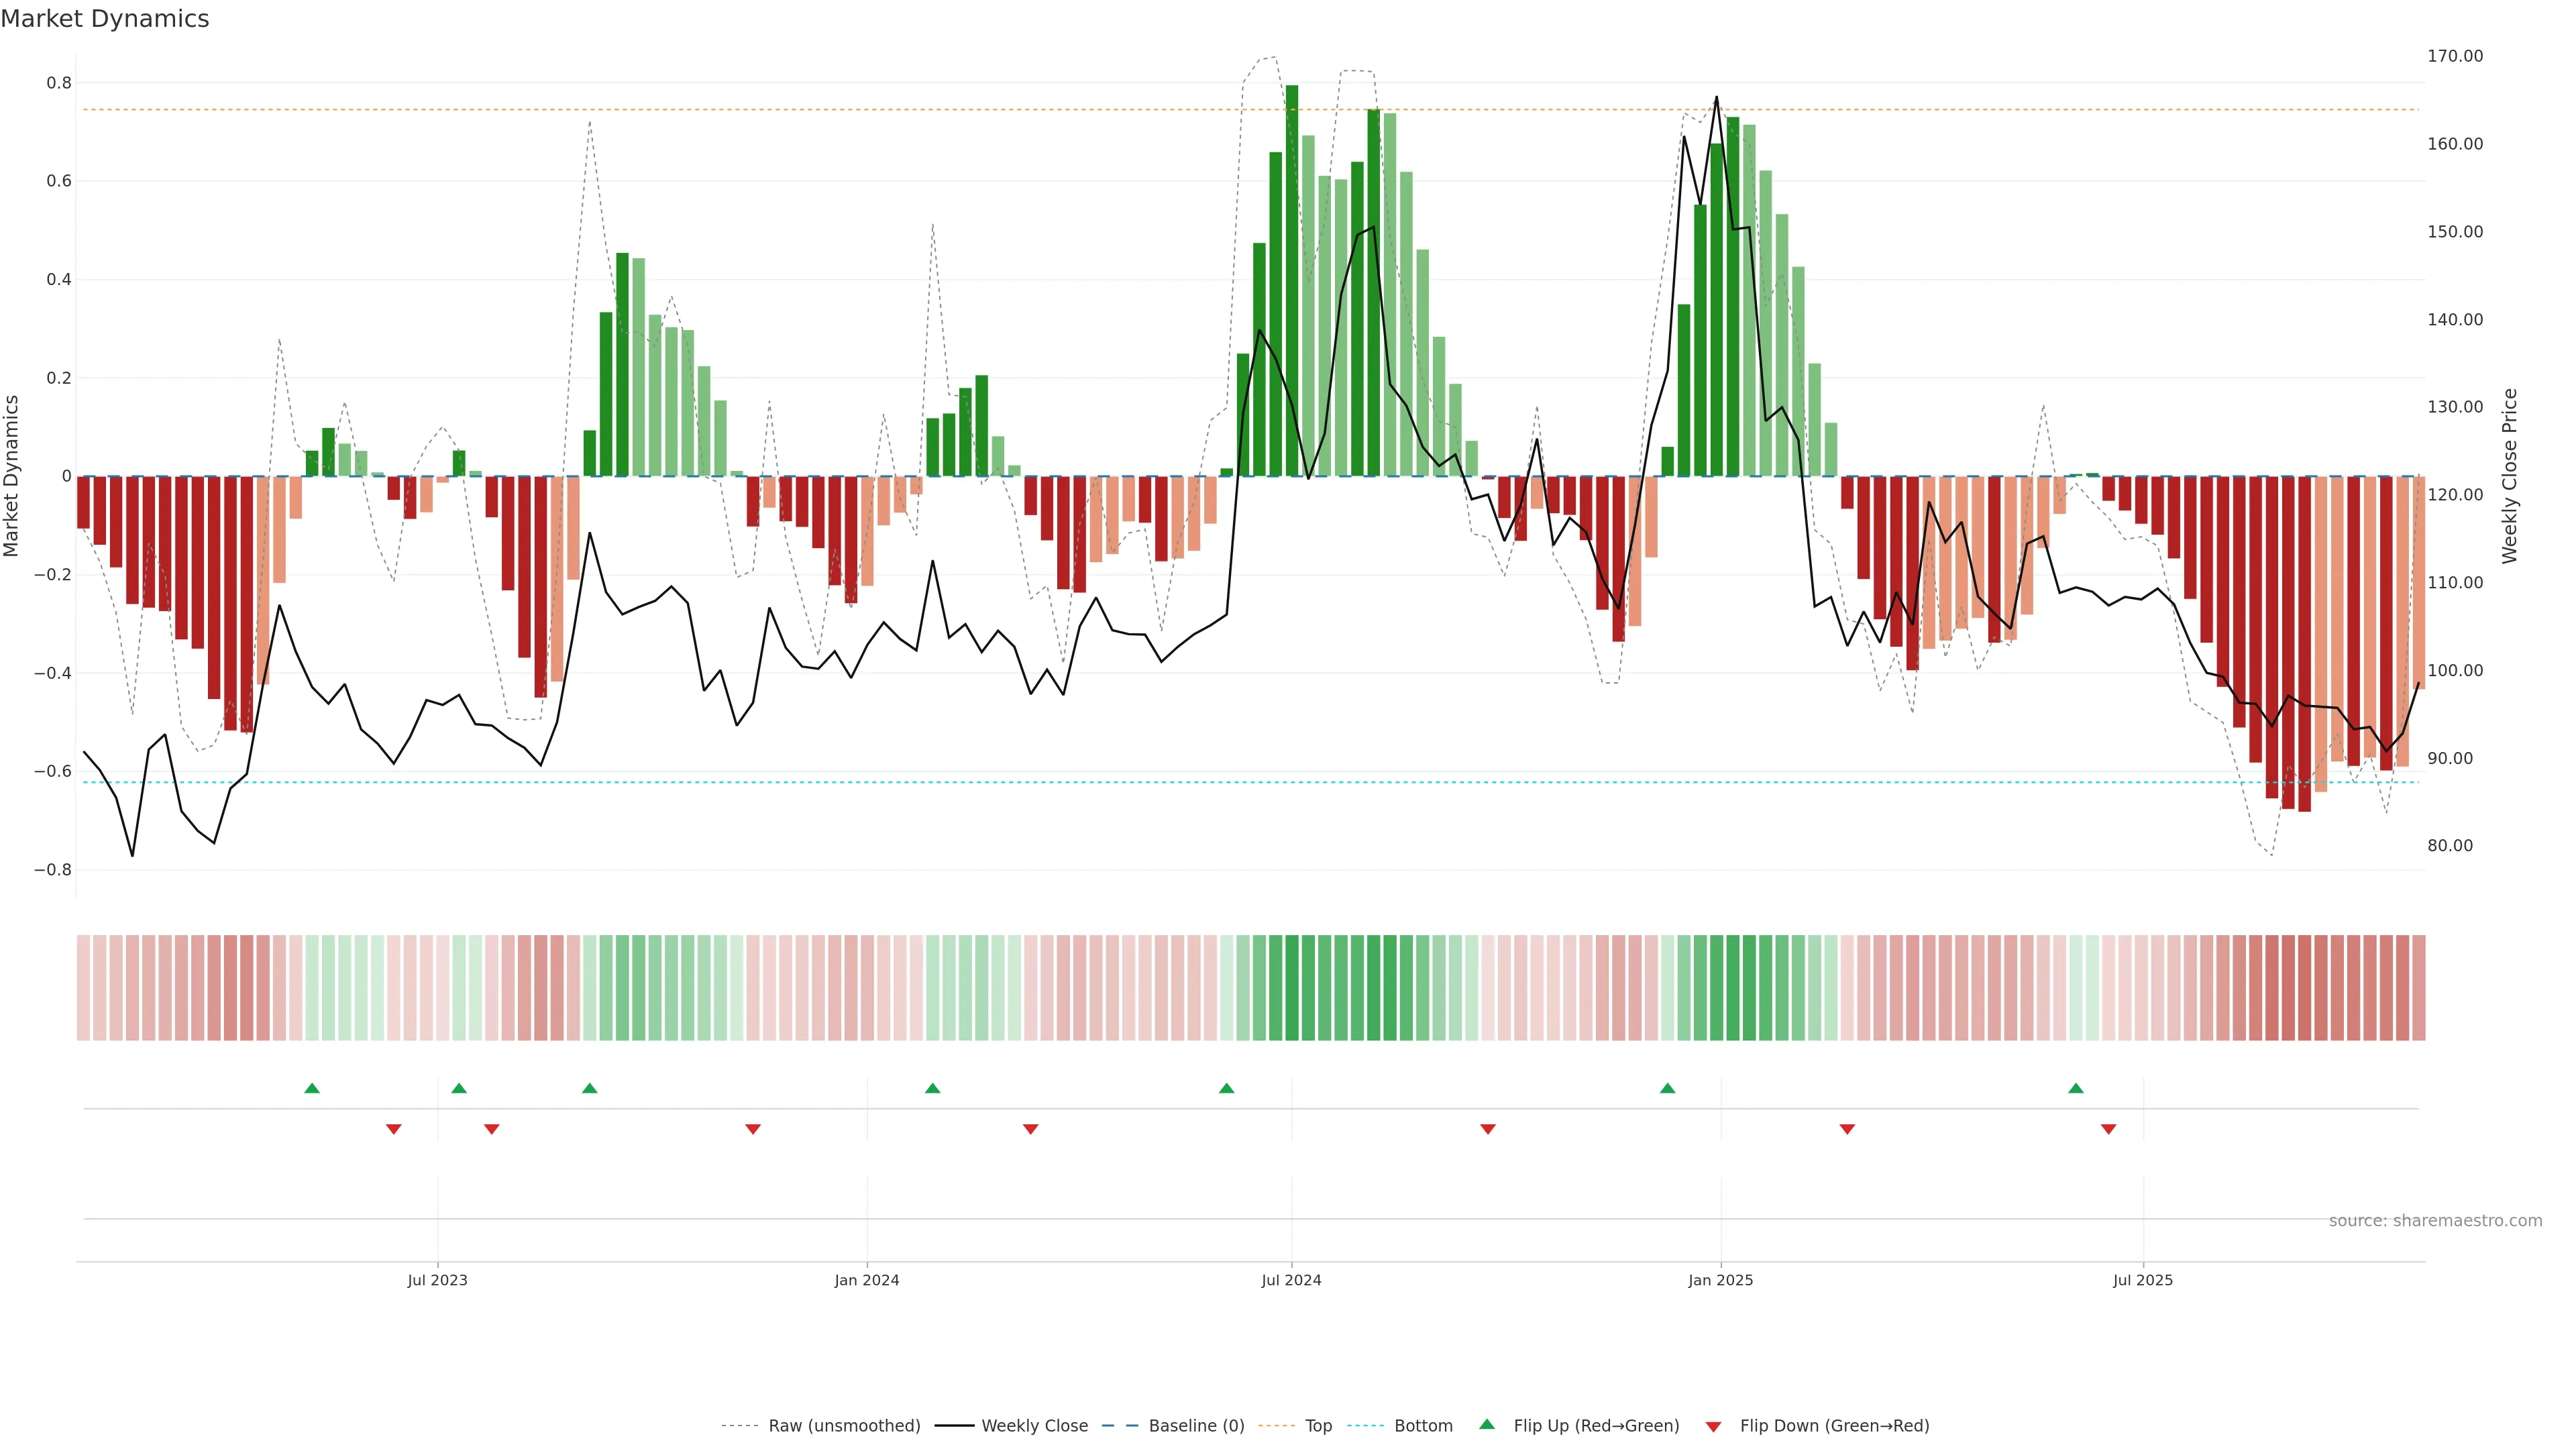Click the Market Dynamics chart title

105,19
